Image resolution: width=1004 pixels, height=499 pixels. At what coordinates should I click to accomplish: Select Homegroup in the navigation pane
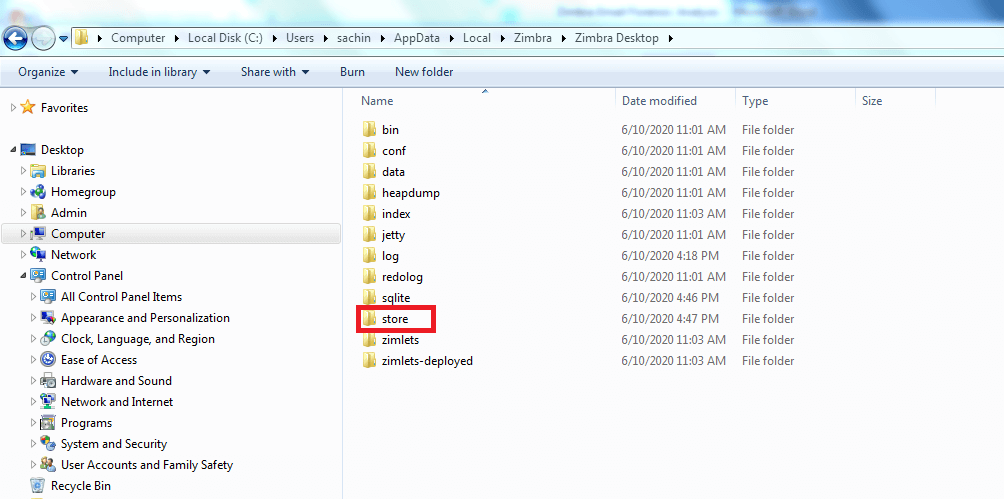point(83,192)
